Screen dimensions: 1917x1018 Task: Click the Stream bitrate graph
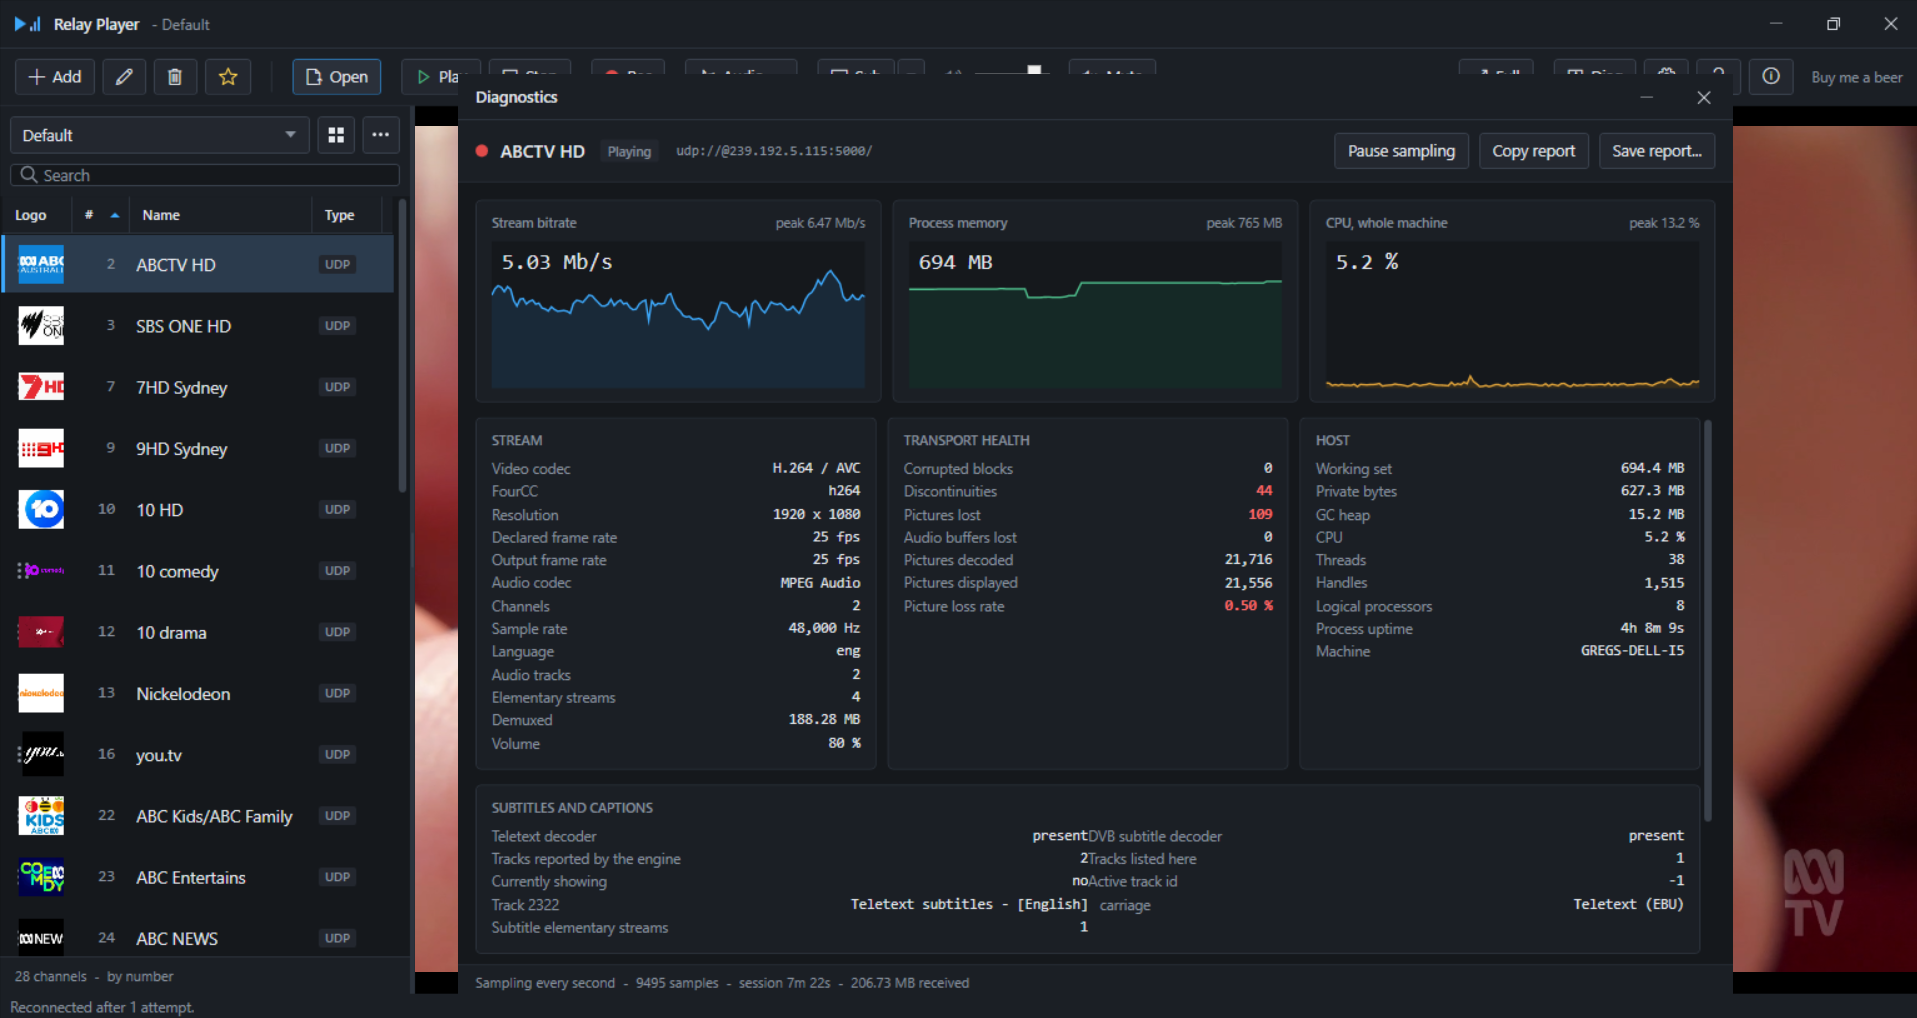click(678, 315)
